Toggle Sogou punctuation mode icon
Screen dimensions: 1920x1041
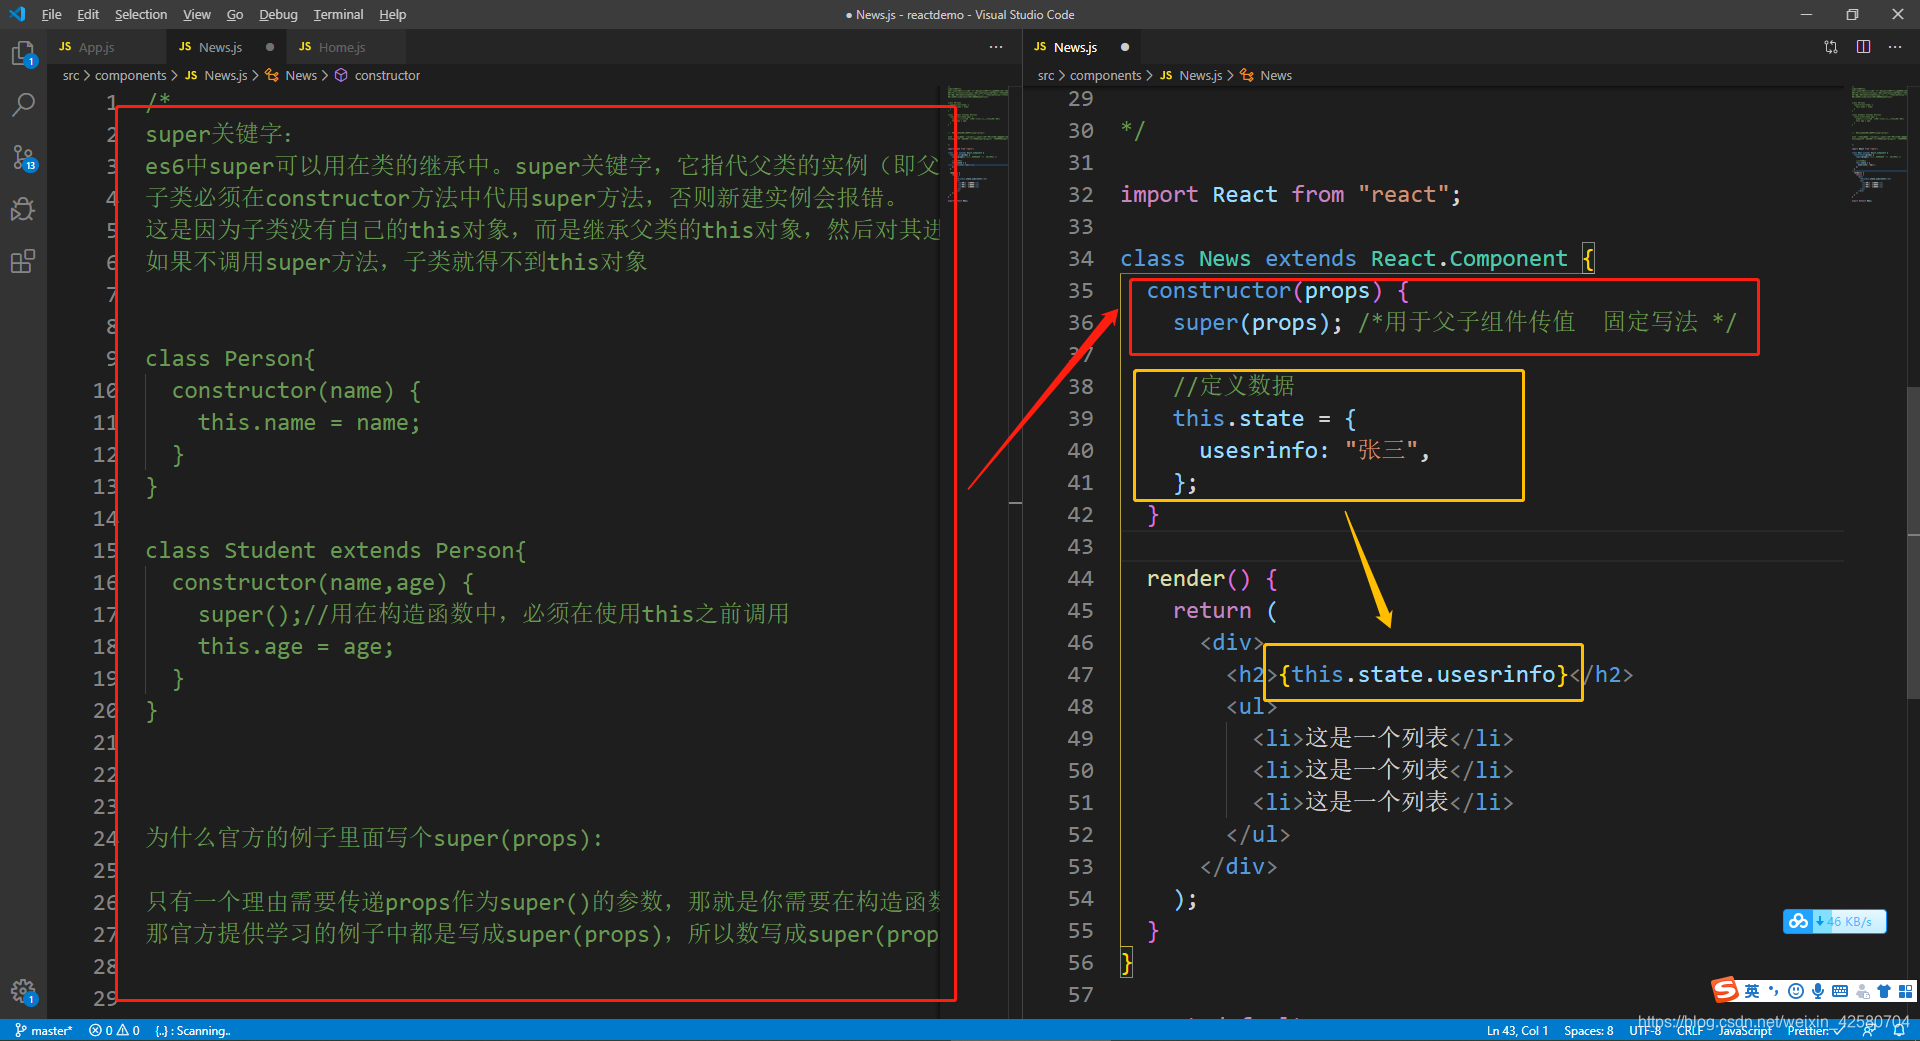(1773, 991)
